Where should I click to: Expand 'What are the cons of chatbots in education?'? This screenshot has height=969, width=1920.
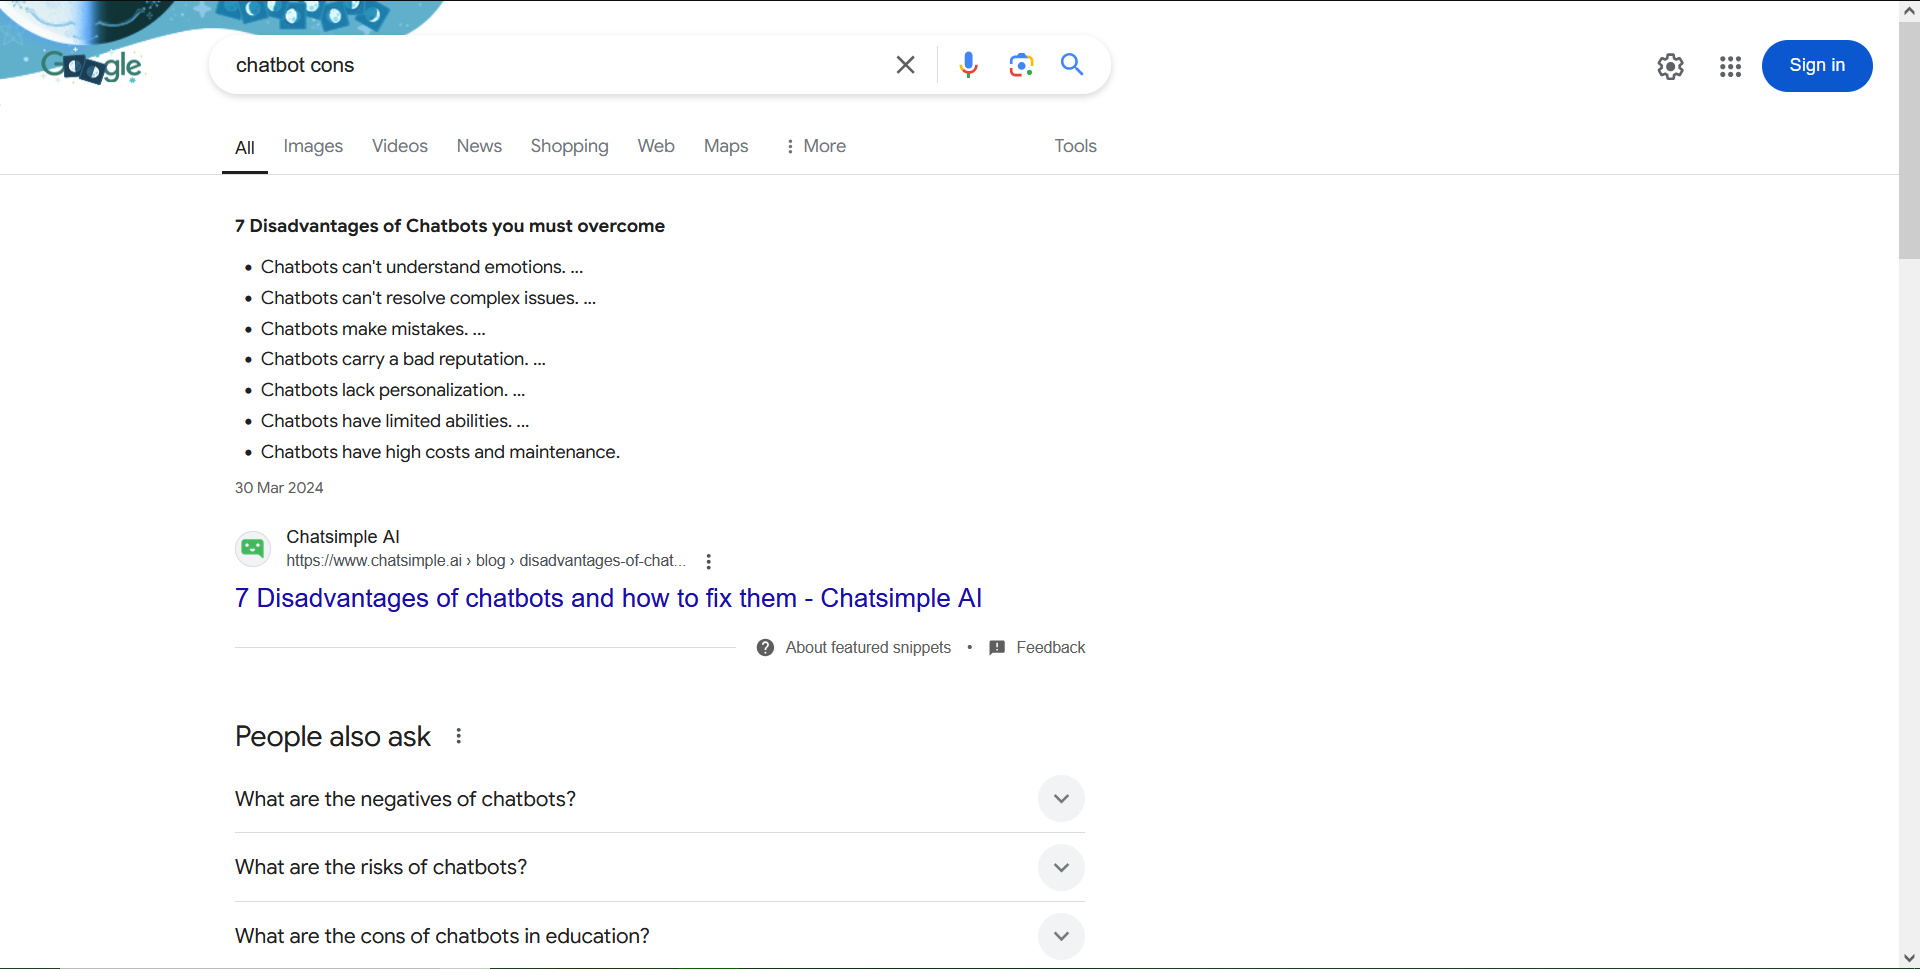[x=1061, y=936]
